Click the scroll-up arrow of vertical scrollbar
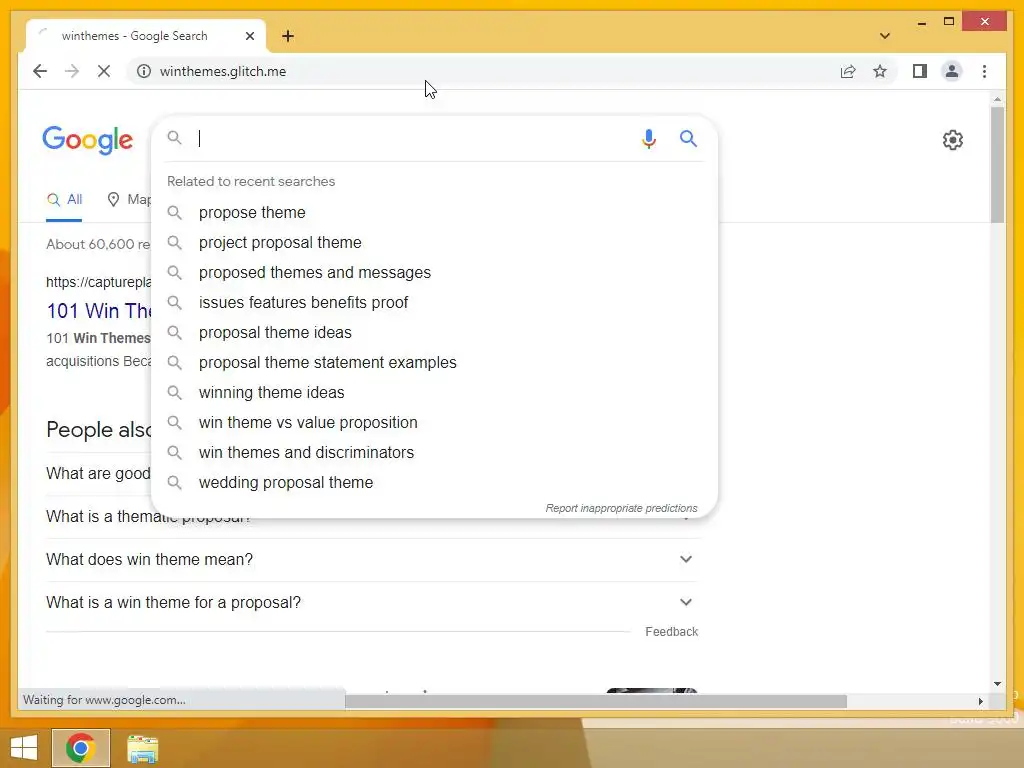Image resolution: width=1024 pixels, height=768 pixels. pos(997,99)
